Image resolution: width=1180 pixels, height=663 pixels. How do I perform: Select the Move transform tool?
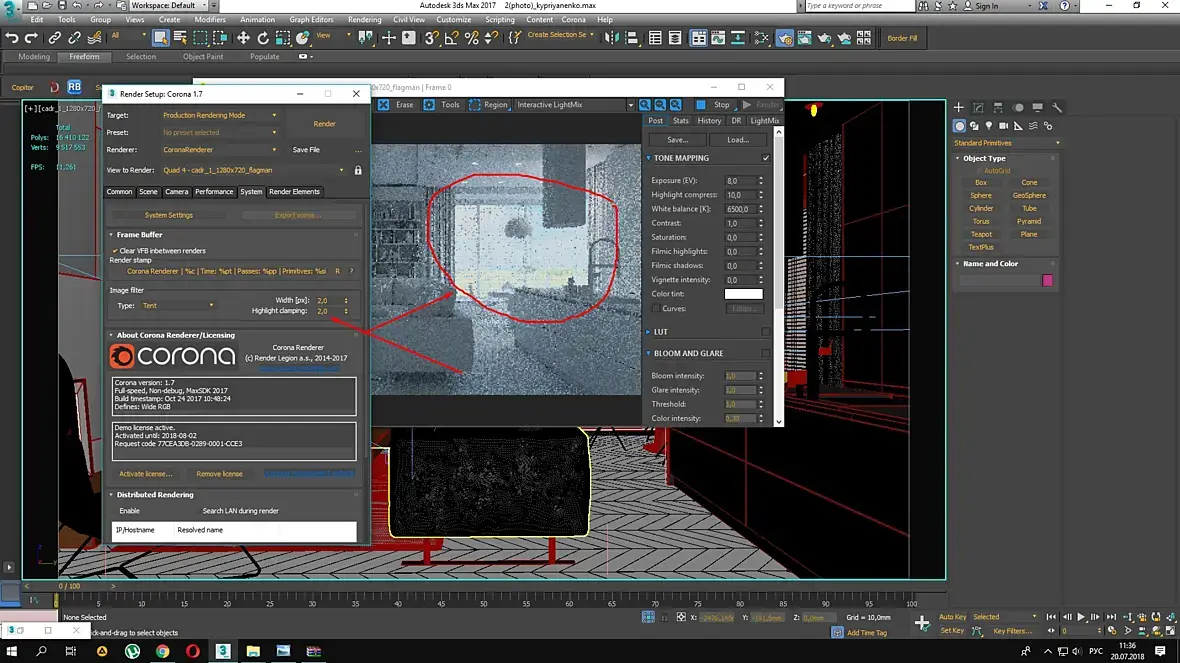click(243, 38)
